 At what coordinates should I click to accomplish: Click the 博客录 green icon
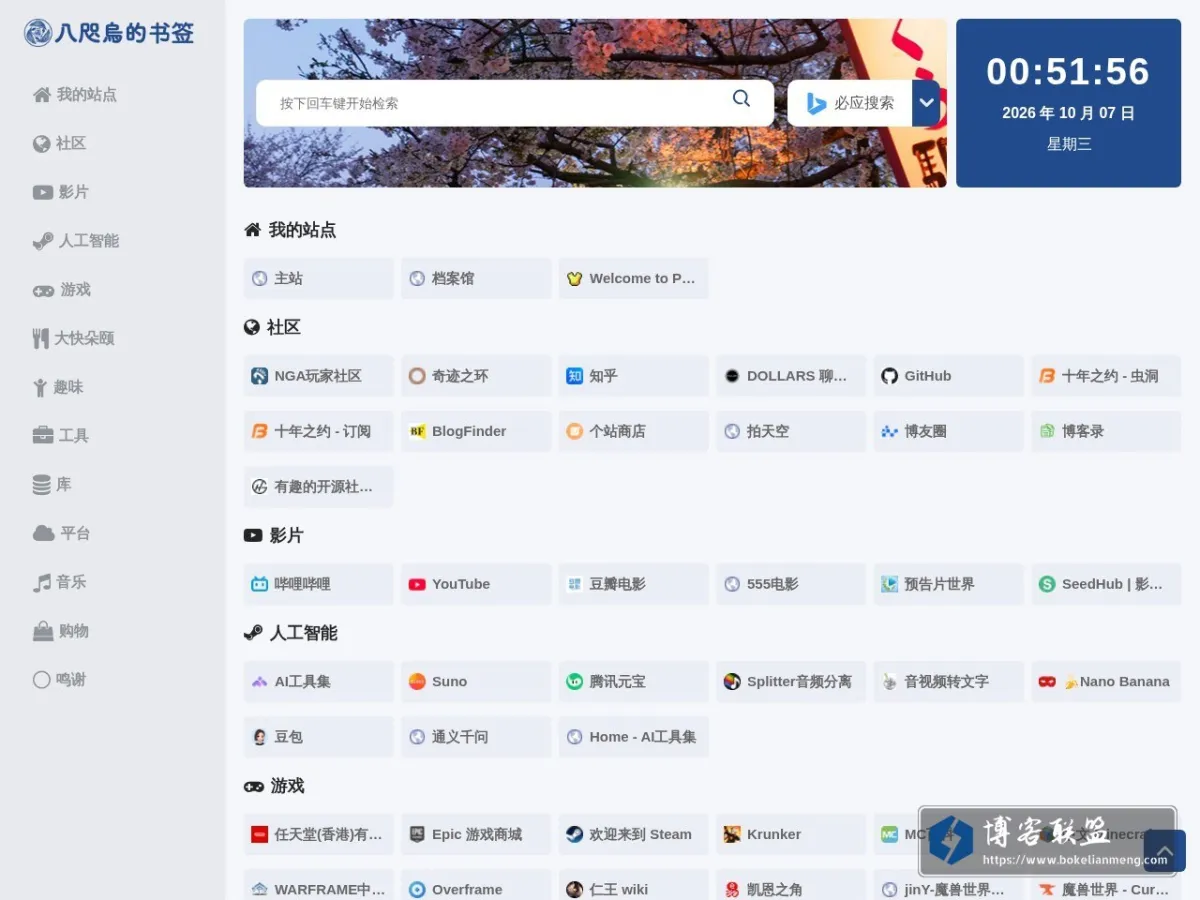click(1047, 431)
